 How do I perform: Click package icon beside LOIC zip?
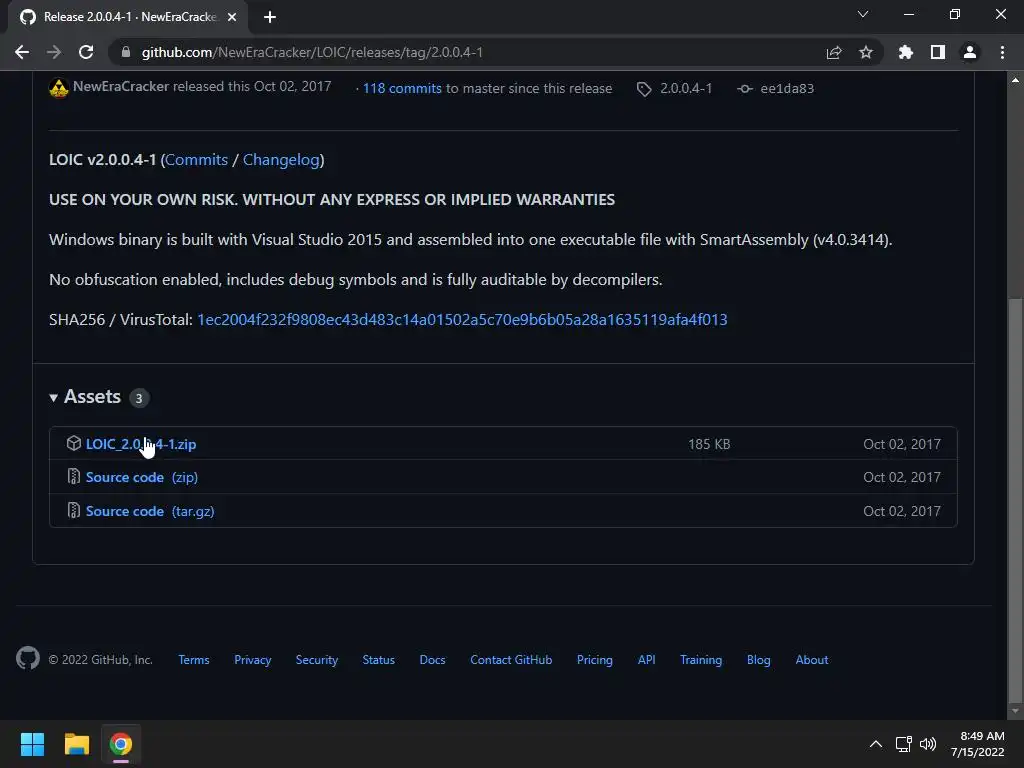pyautogui.click(x=74, y=443)
